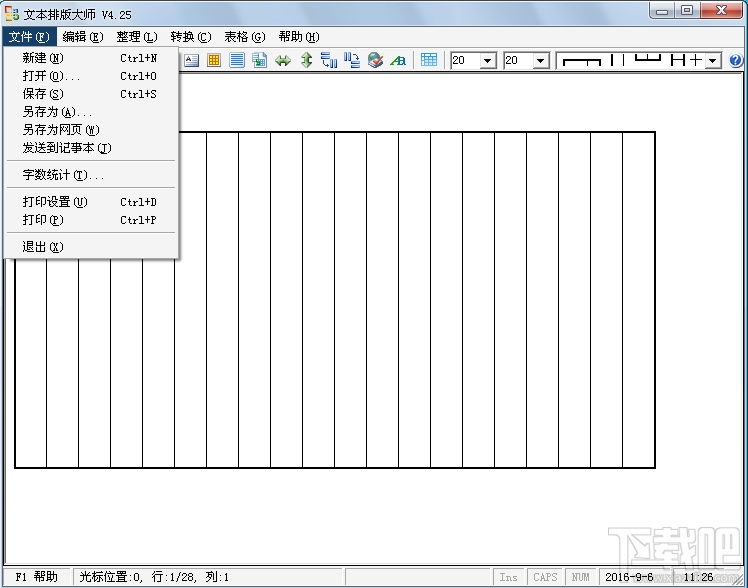Click the app icon in title bar
This screenshot has width=748, height=588.
tap(12, 14)
